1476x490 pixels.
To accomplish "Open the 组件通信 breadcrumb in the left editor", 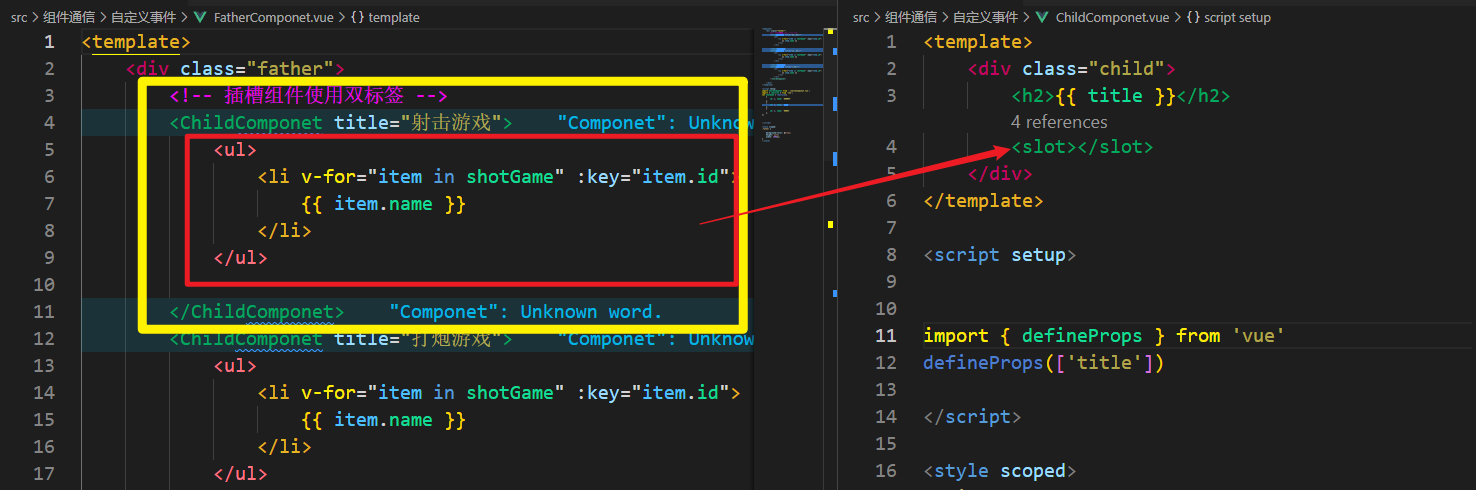I will (69, 17).
